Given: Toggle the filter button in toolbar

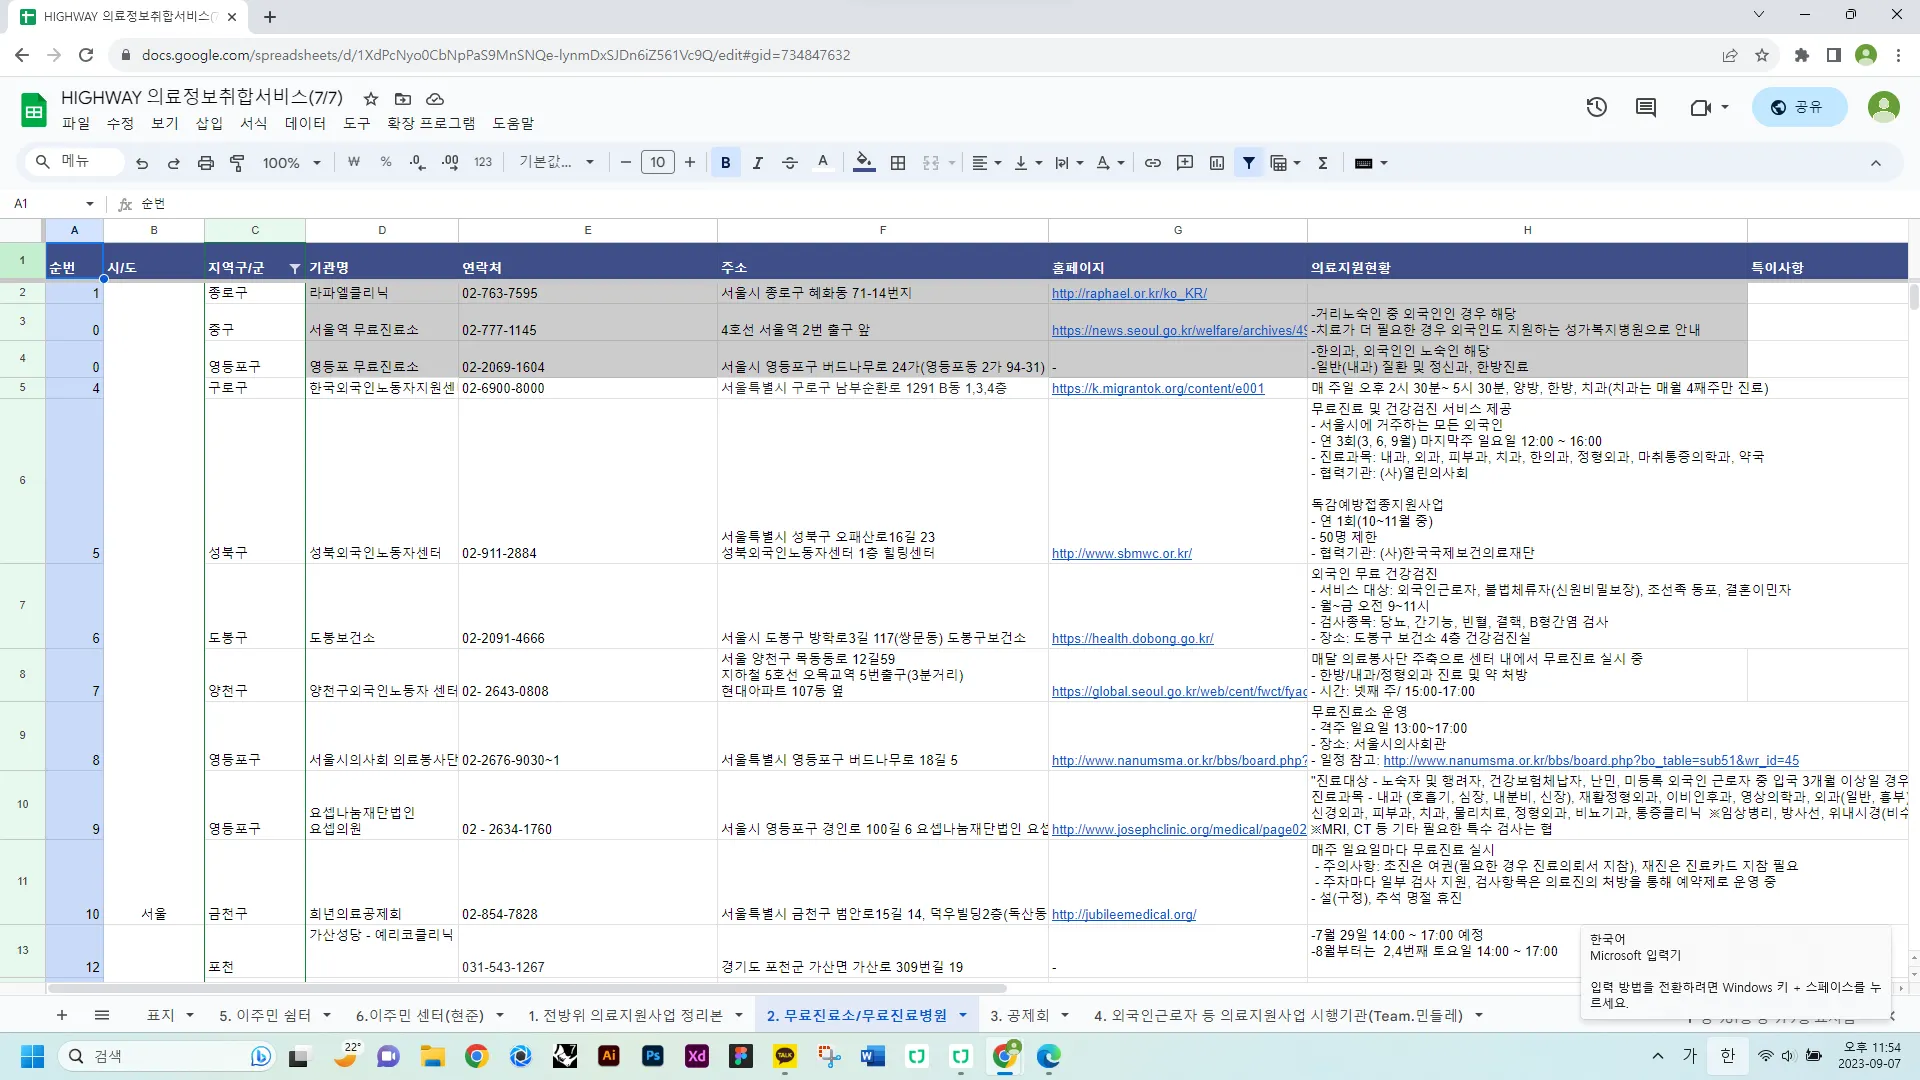Looking at the screenshot, I should pyautogui.click(x=1248, y=163).
